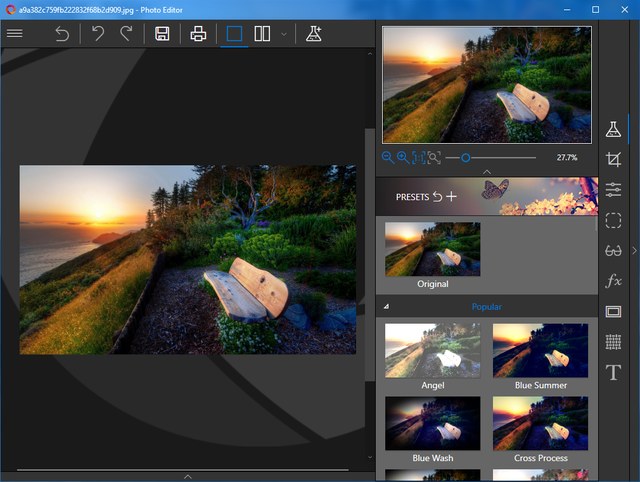
Task: Click the Save floppy disk icon
Action: (162, 33)
